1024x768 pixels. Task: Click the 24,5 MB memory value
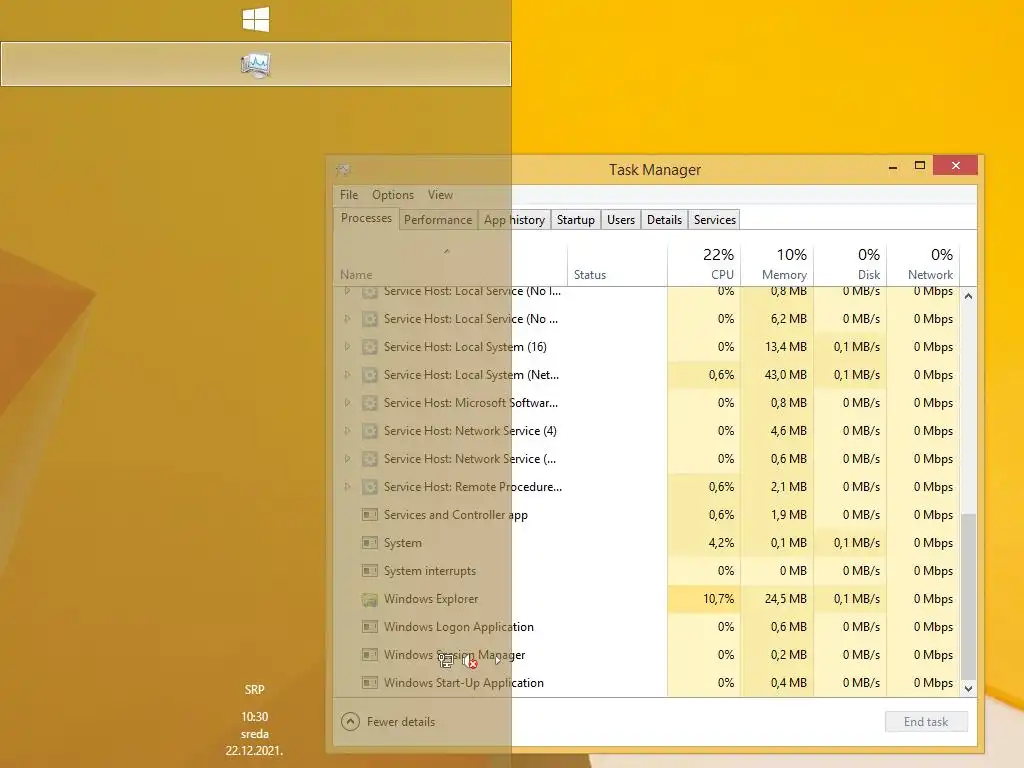coord(786,599)
